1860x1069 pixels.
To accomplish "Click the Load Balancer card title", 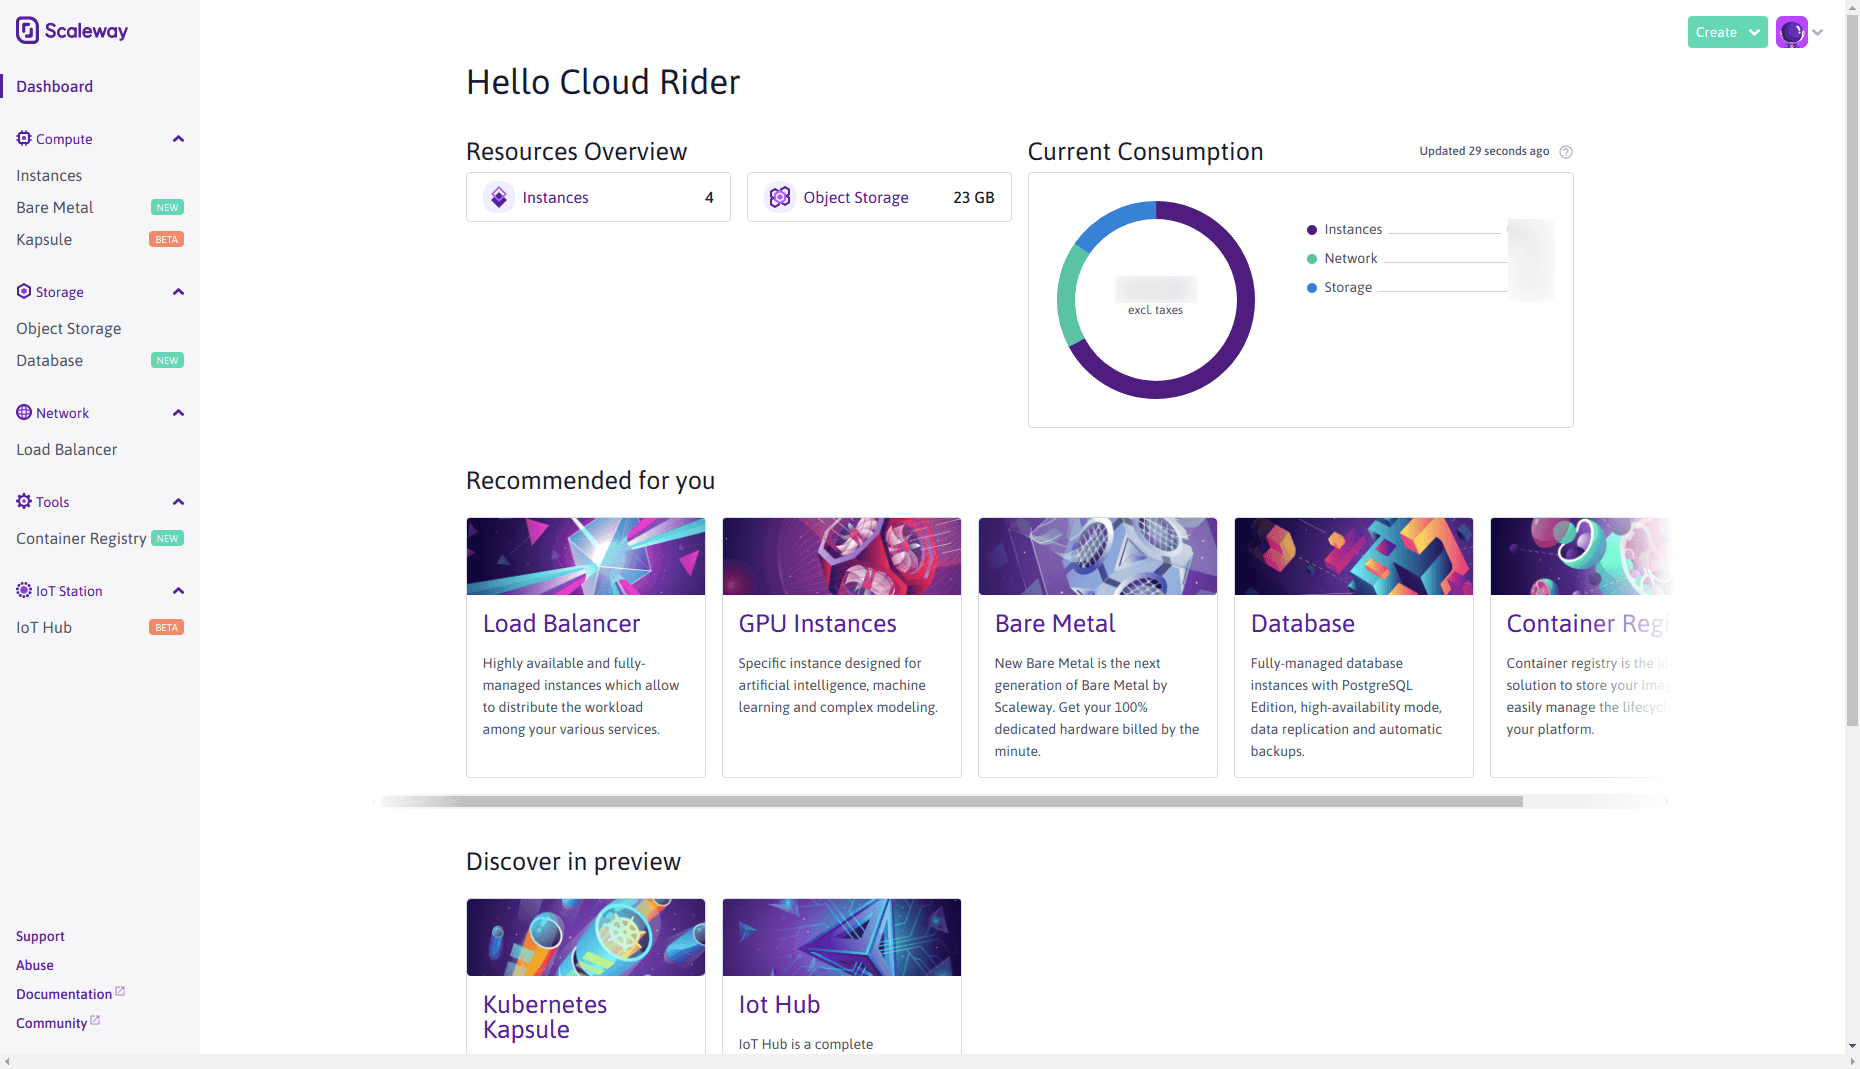I will coord(561,623).
